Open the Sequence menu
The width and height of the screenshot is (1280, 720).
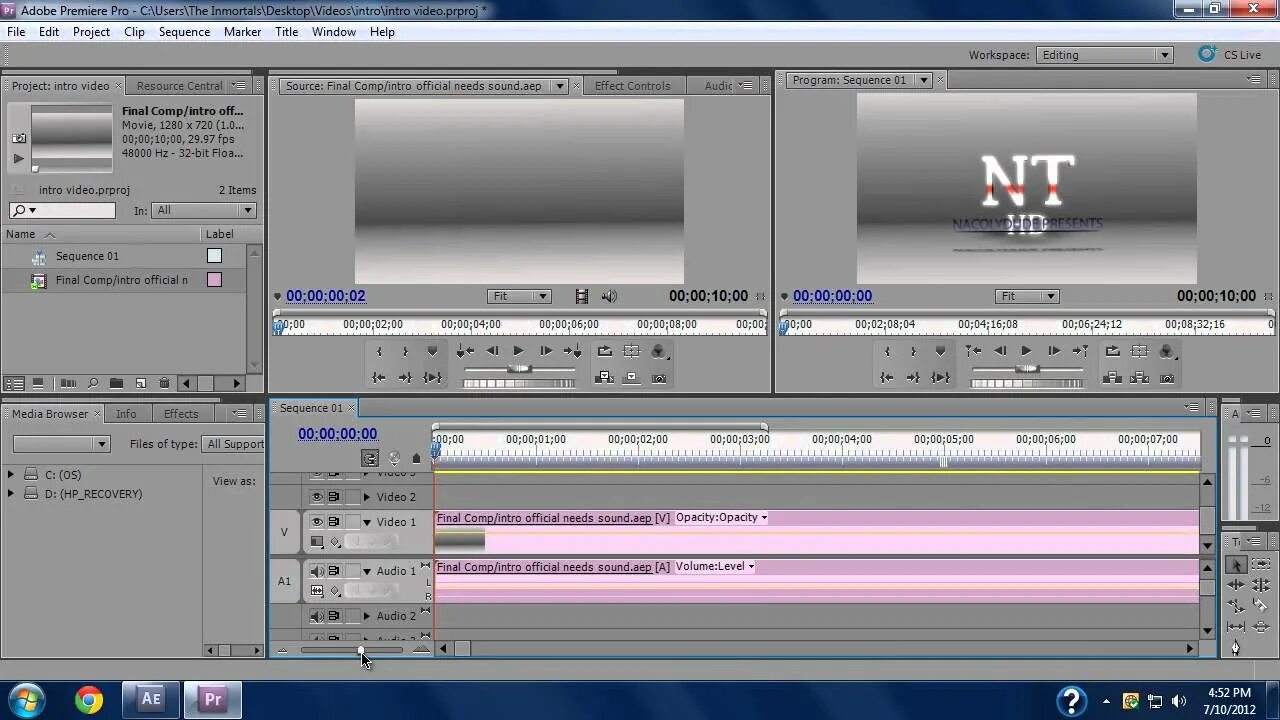184,32
